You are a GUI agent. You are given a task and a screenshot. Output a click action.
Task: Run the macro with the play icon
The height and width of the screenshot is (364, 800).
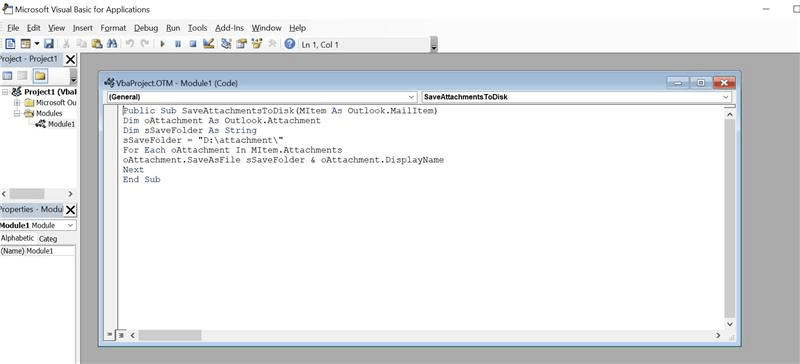(163, 44)
